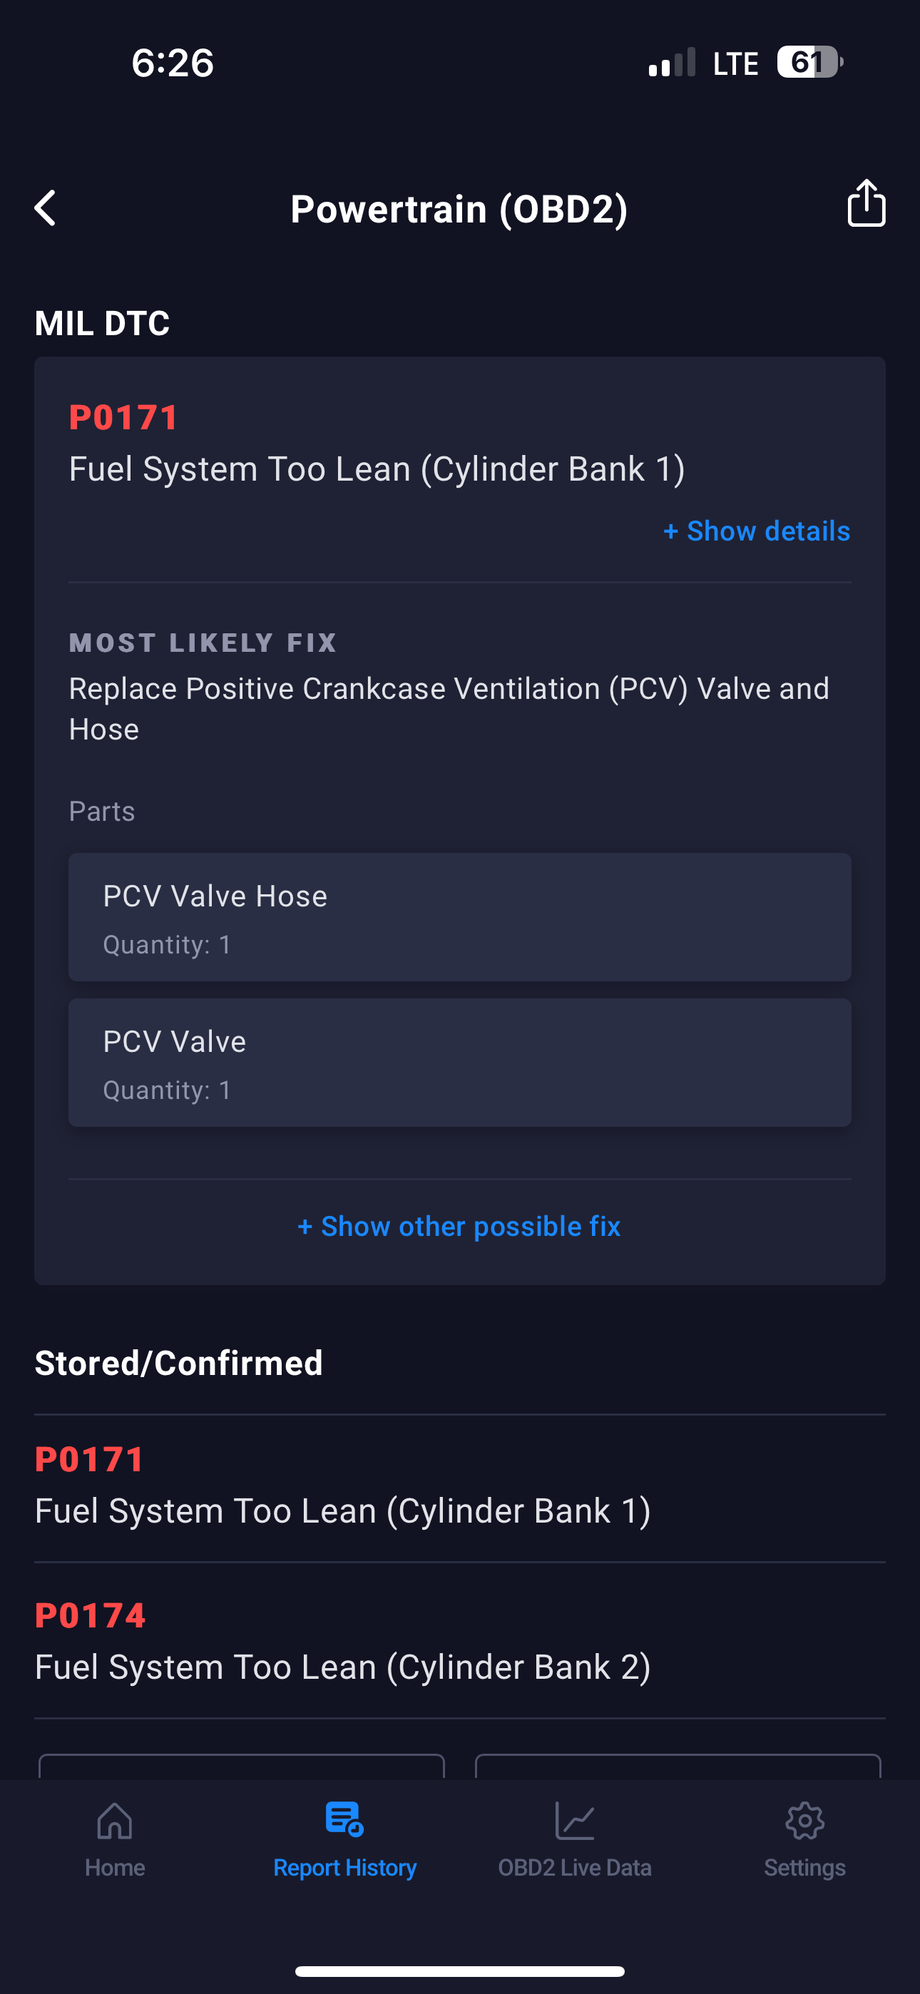Select the PCV Valve Hose part card
This screenshot has height=1994, width=920.
coord(460,917)
